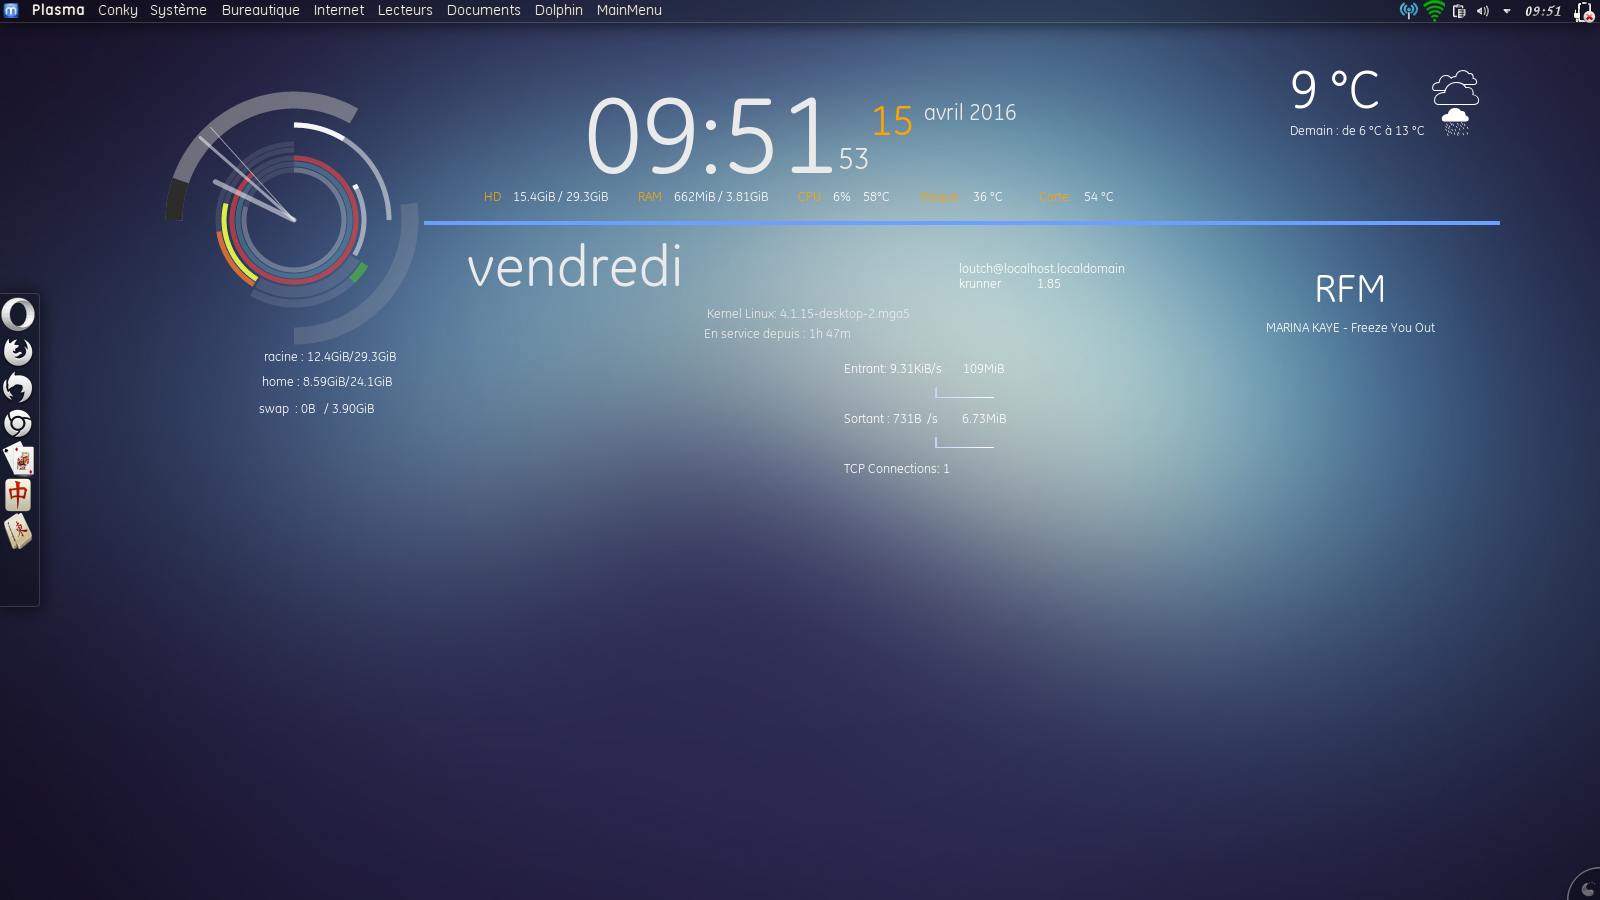Screen dimensions: 1600x900
Task: Click the RAM usage '662MiB / 3.81GiB'
Action: [721, 197]
